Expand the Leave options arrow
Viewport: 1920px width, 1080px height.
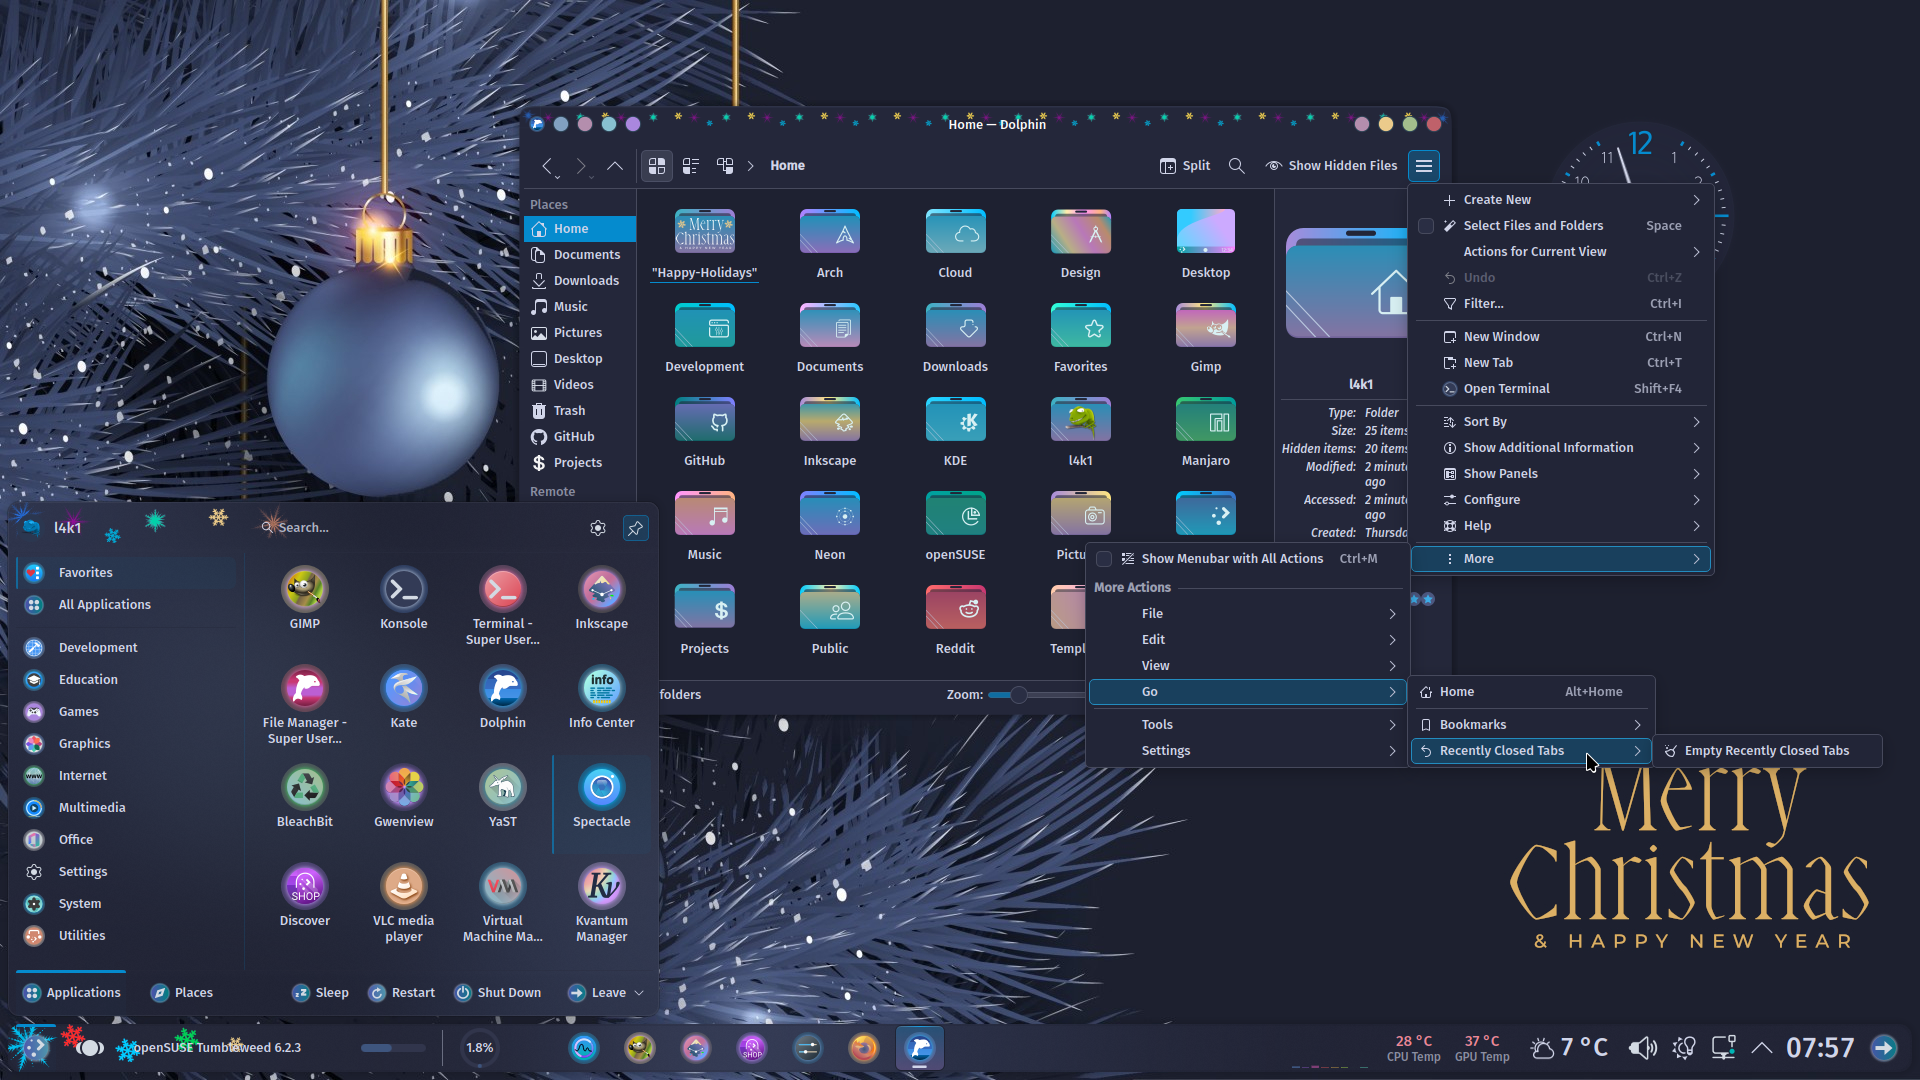(639, 993)
